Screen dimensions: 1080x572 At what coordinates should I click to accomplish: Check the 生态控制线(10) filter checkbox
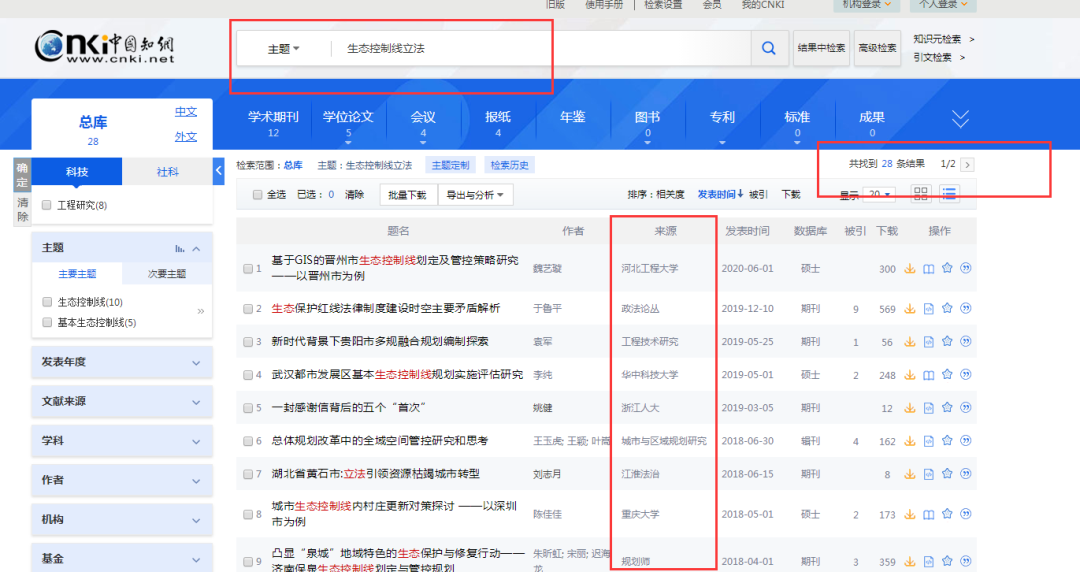pyautogui.click(x=47, y=302)
